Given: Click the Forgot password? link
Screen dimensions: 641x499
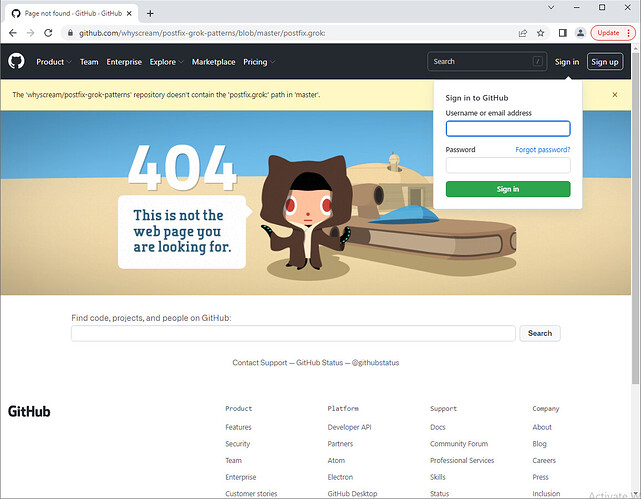Looking at the screenshot, I should click(x=542, y=150).
